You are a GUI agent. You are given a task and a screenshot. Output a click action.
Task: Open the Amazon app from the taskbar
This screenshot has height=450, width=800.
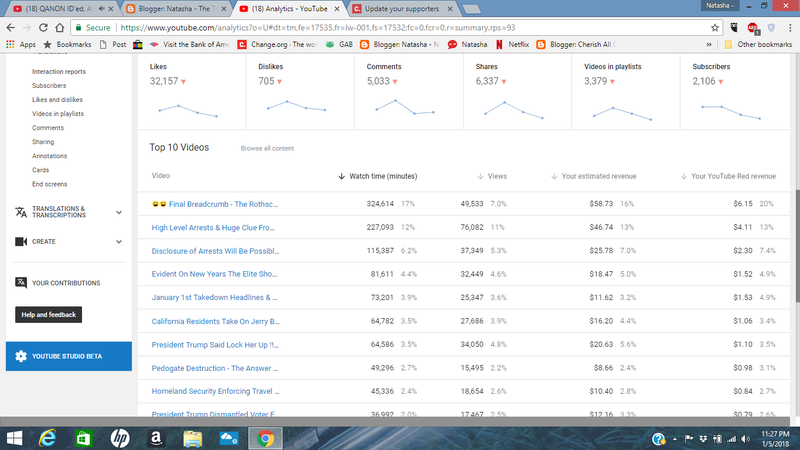(x=158, y=438)
